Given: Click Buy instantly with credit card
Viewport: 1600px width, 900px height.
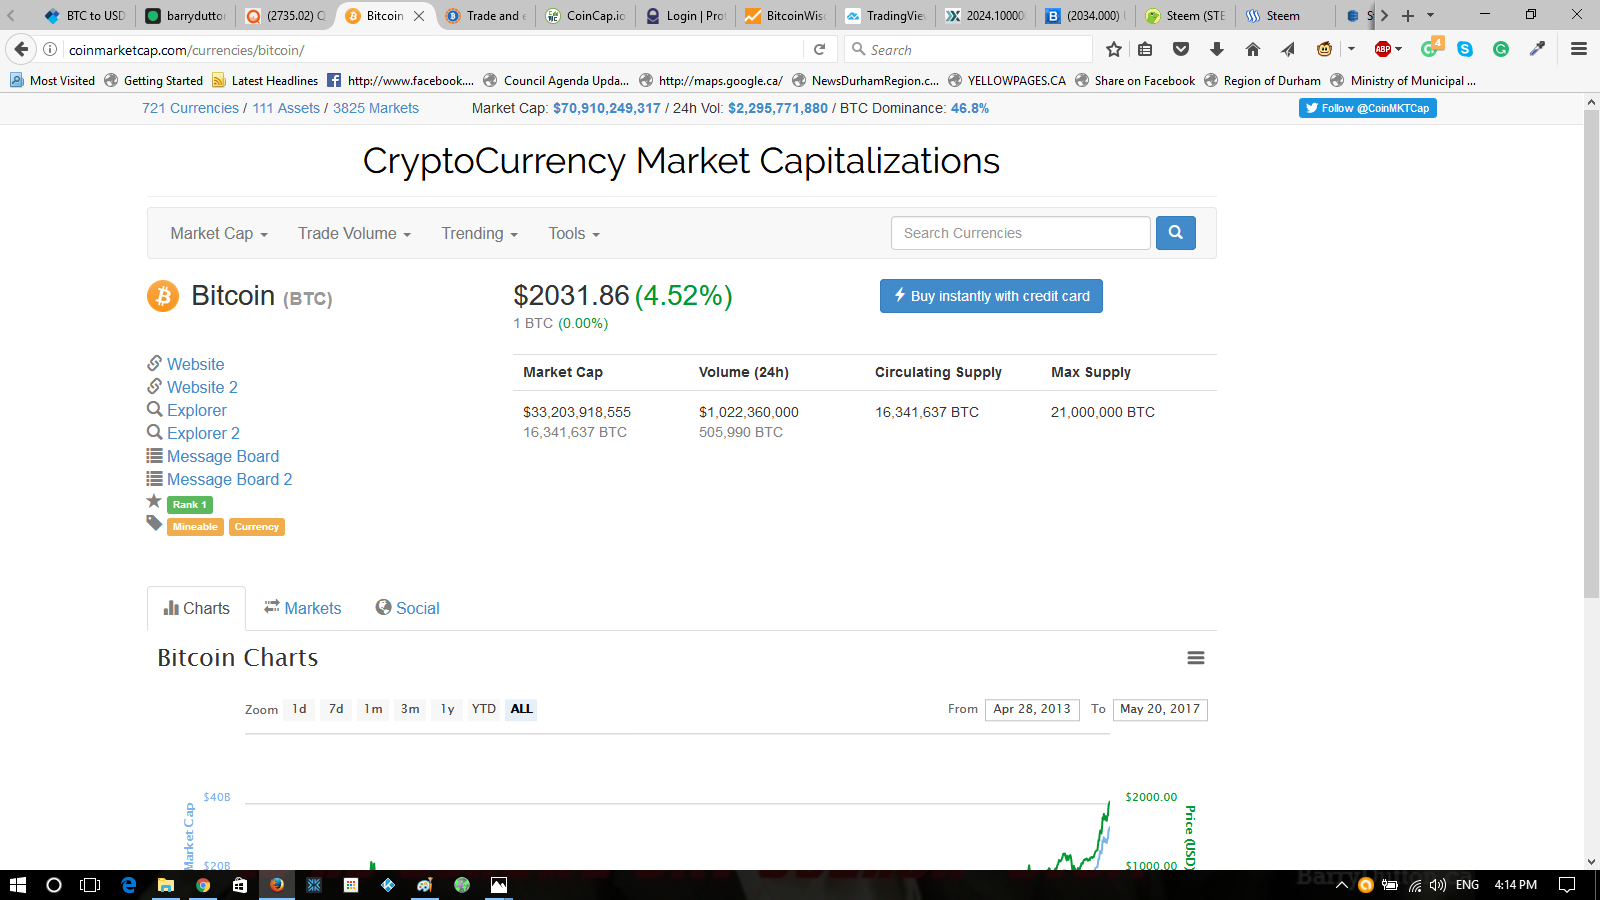Looking at the screenshot, I should (x=991, y=296).
